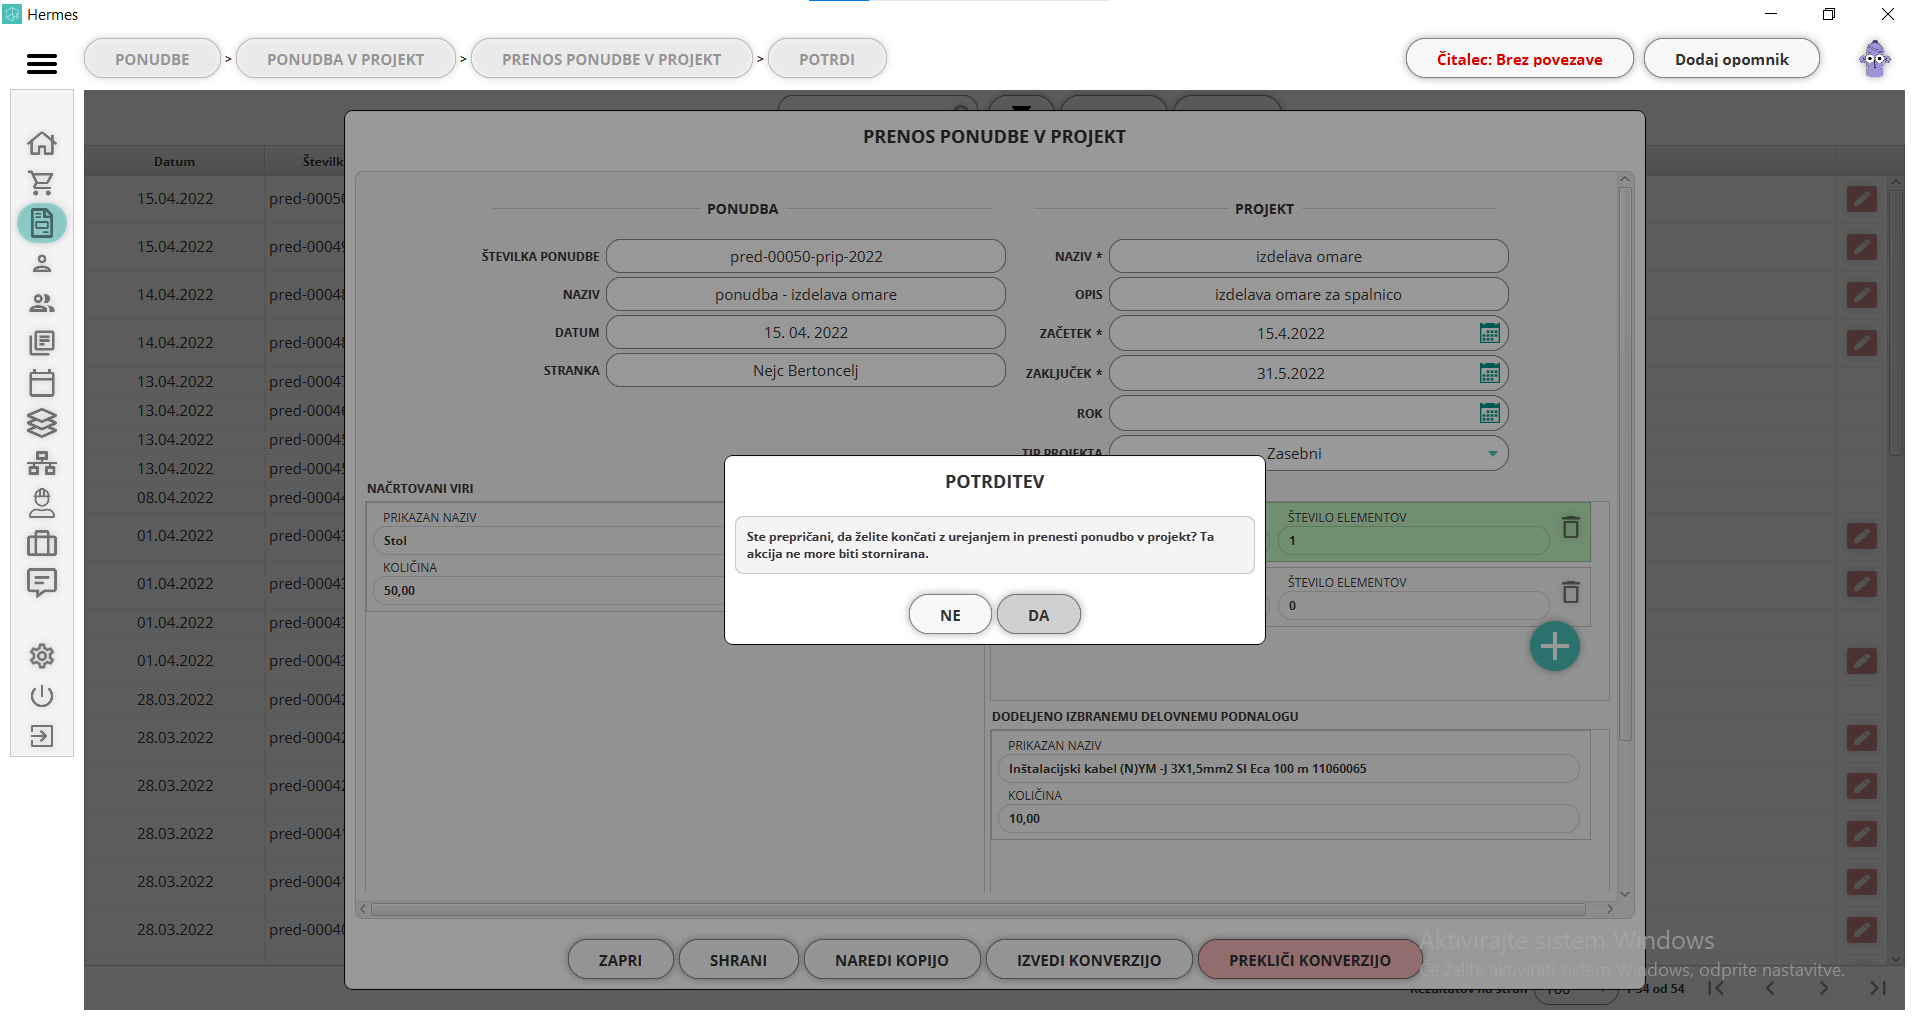Screen dimensions: 1920x1030
Task: Click the power icon in sidebar
Action: (41, 696)
